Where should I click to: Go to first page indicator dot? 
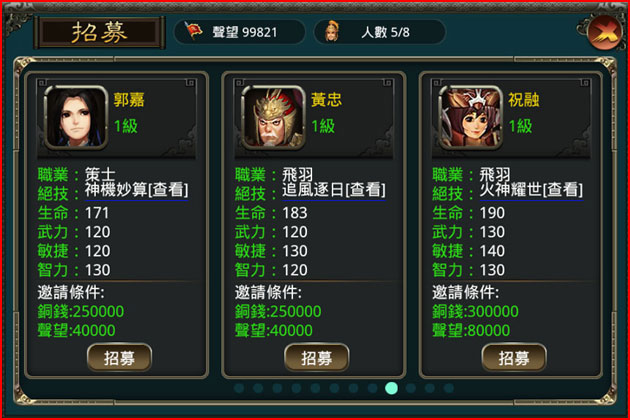click(239, 388)
